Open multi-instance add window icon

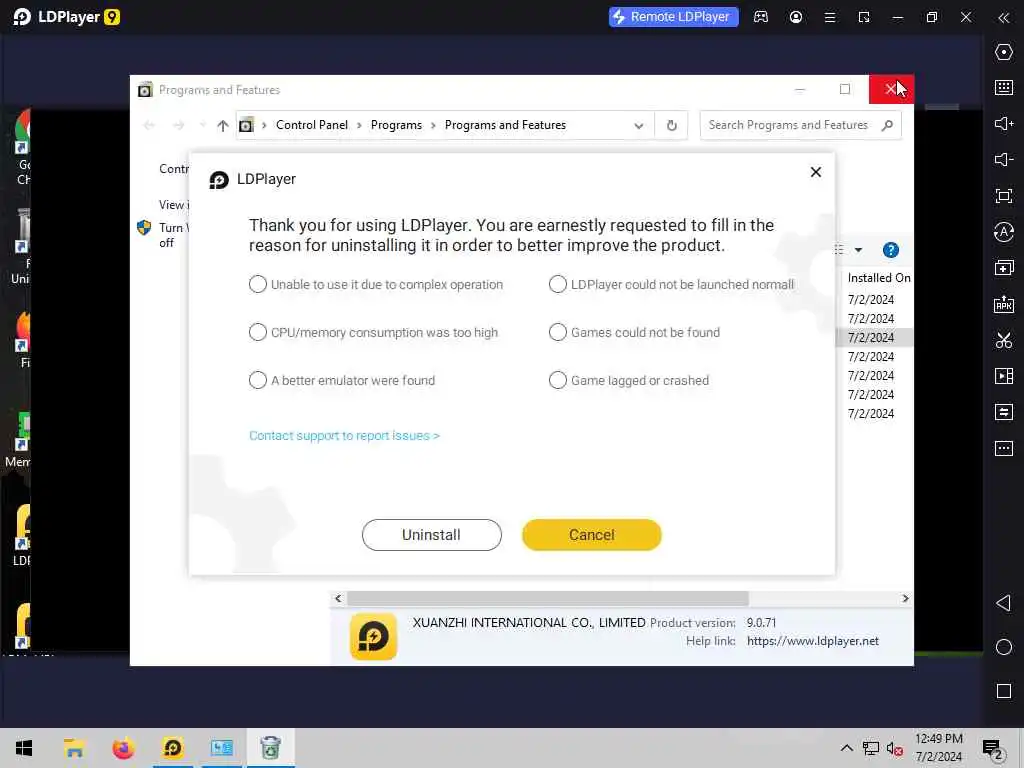tap(1004, 268)
